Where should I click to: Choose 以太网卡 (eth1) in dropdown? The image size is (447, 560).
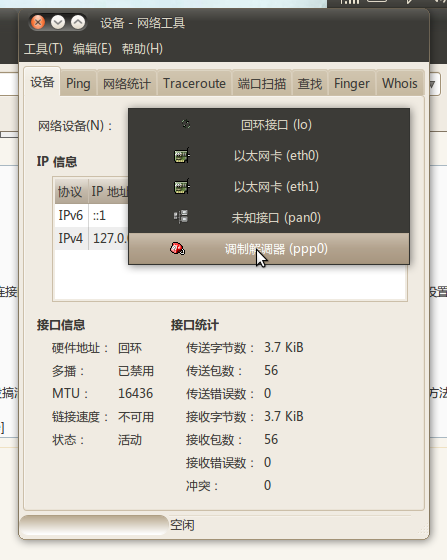(269, 187)
